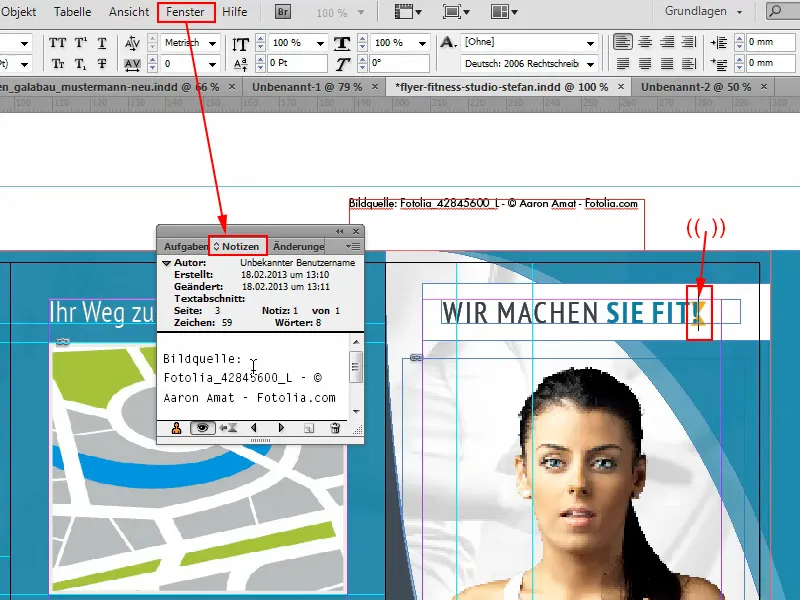Open the Fenster menu
The width and height of the screenshot is (800, 600).
click(185, 12)
